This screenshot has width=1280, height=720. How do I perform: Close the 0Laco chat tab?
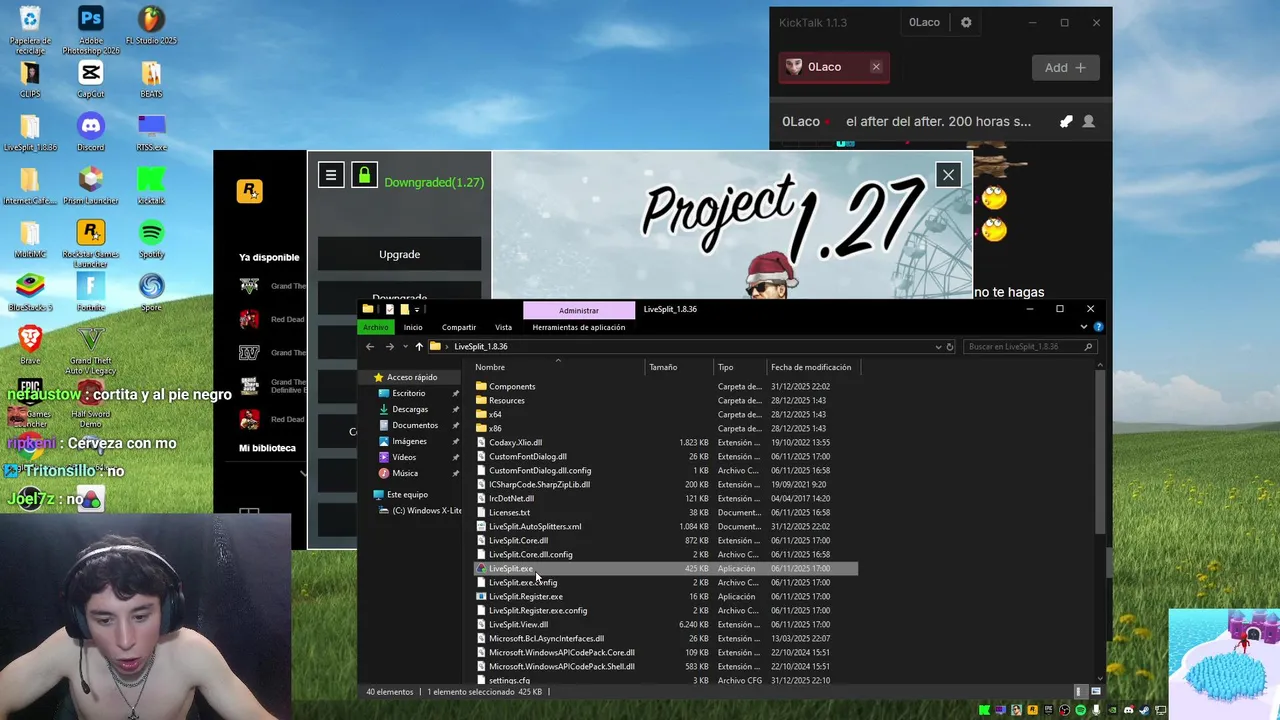coord(876,67)
